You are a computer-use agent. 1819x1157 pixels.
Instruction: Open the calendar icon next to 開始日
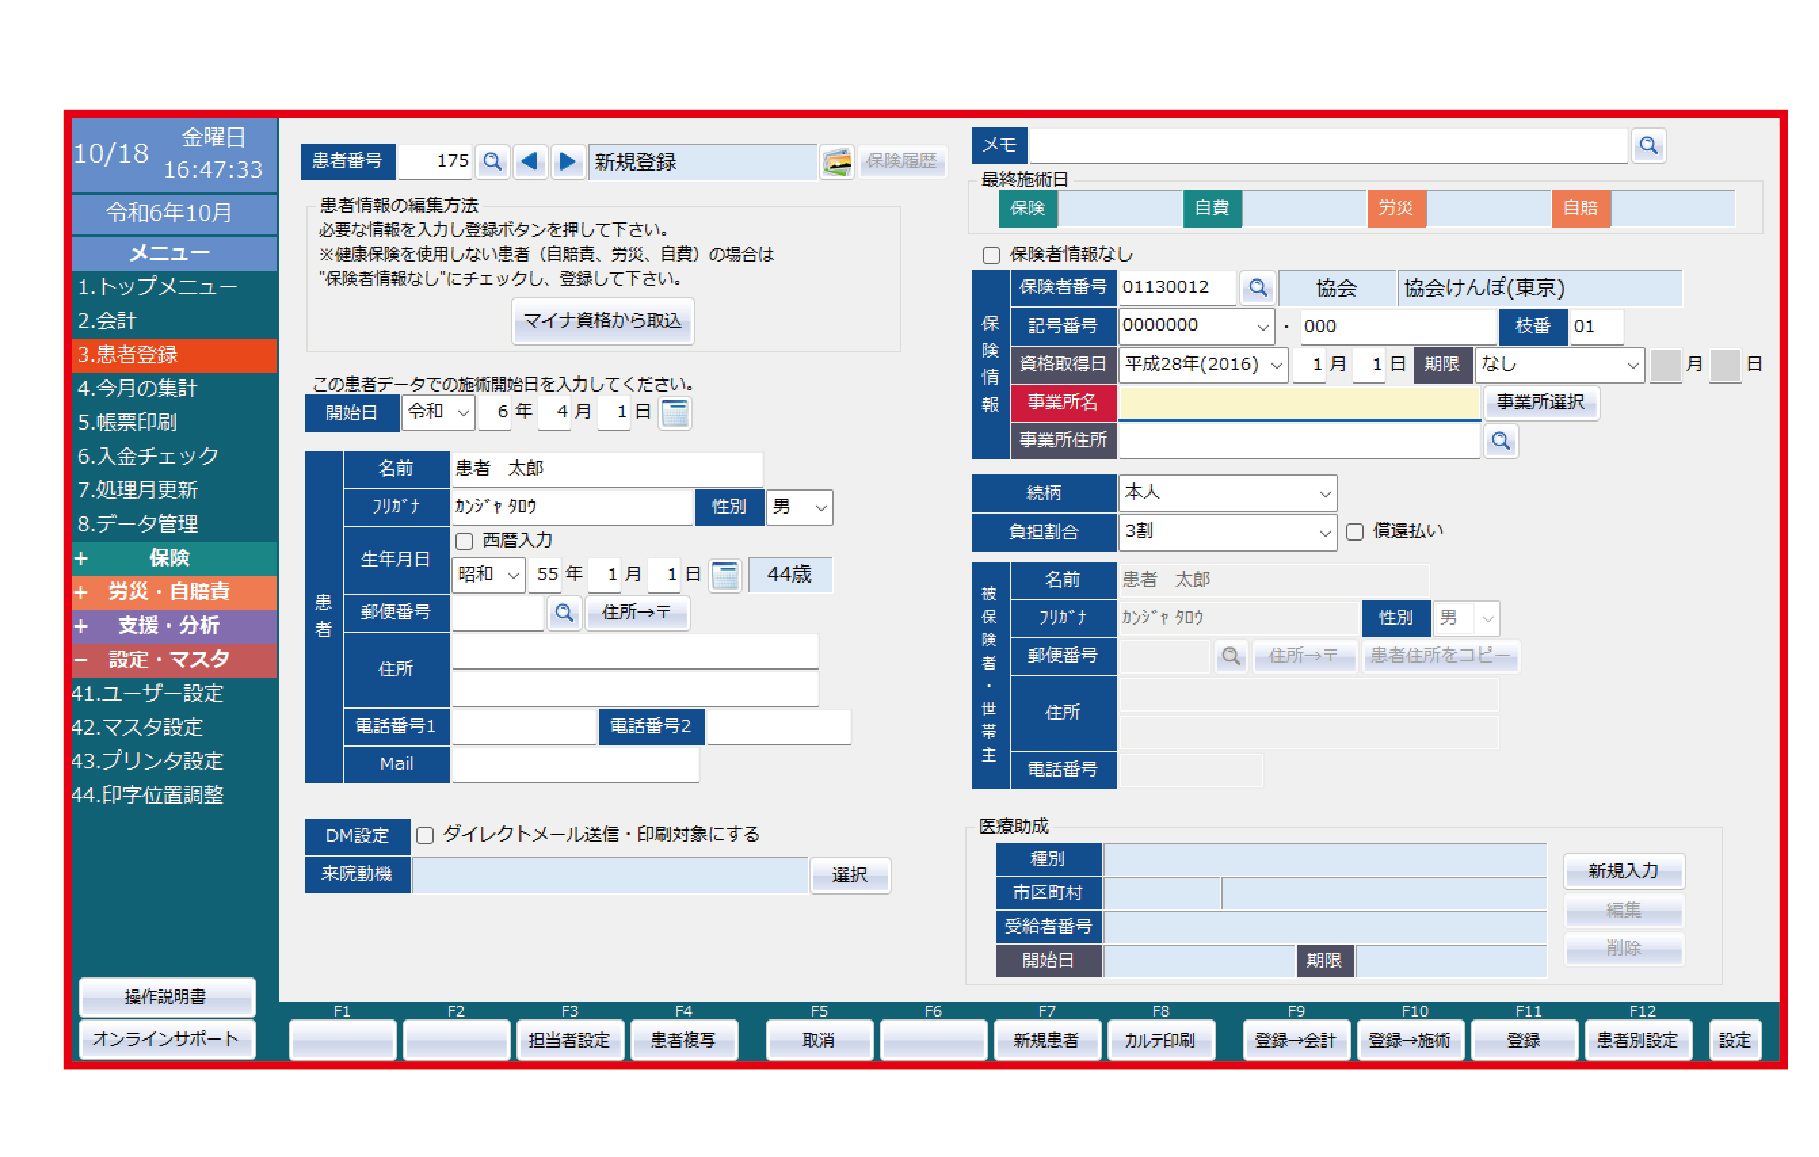tap(675, 412)
